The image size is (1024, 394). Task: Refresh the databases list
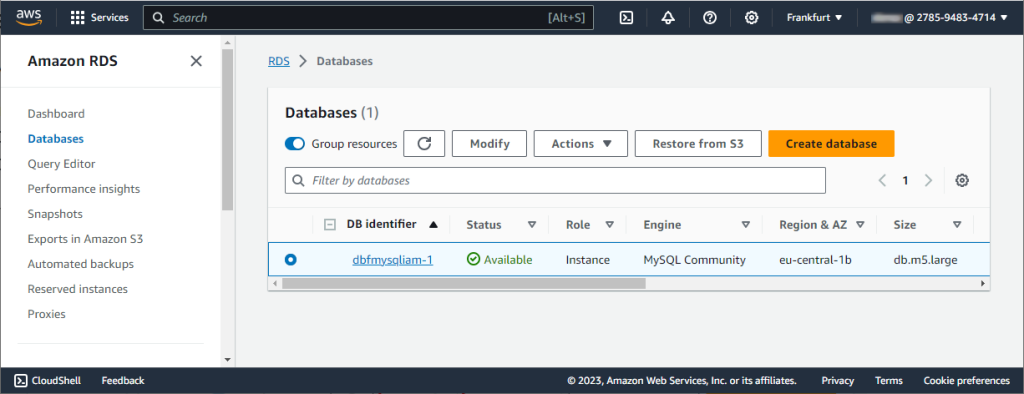(424, 144)
